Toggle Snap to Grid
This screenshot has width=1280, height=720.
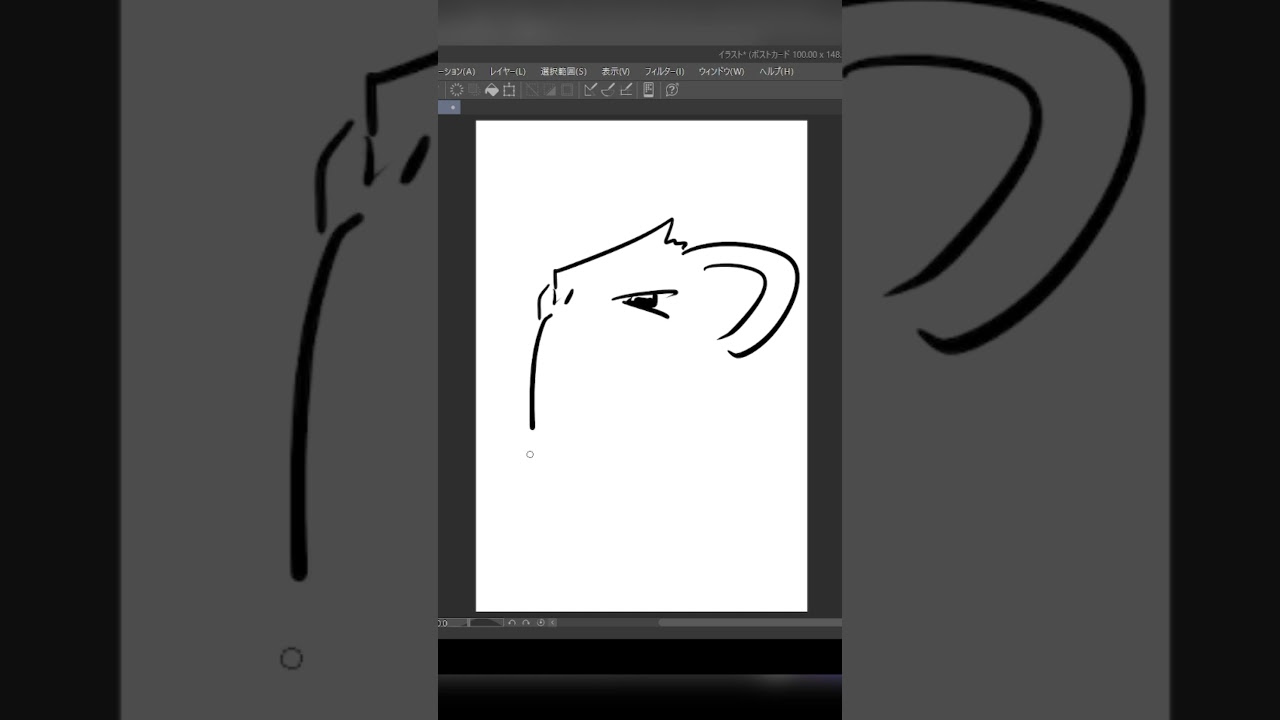[x=626, y=90]
